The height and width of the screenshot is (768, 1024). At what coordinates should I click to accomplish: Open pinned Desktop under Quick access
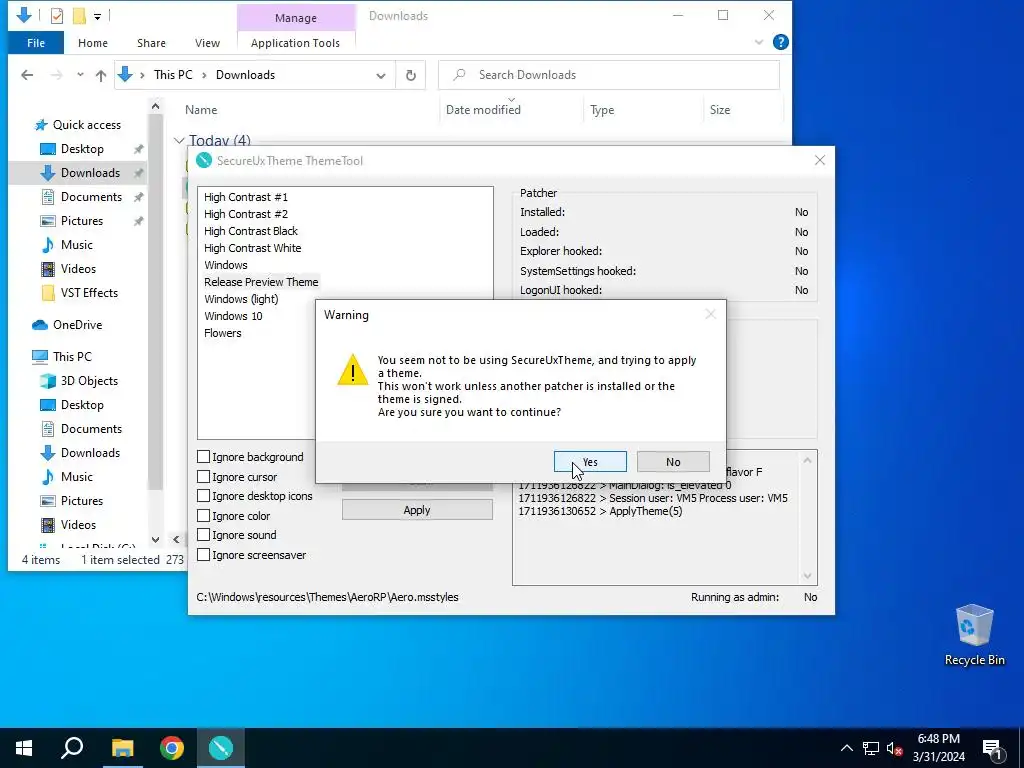pyautogui.click(x=82, y=149)
